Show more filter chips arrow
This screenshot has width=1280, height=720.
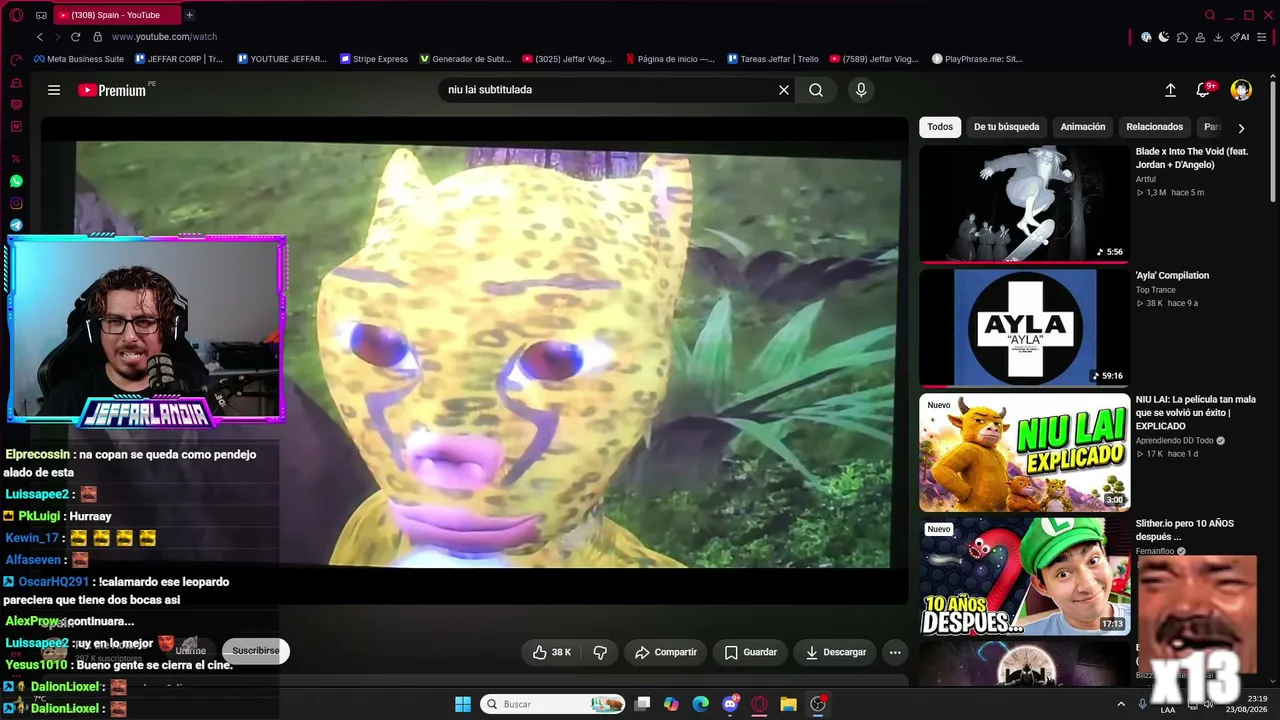click(x=1241, y=128)
